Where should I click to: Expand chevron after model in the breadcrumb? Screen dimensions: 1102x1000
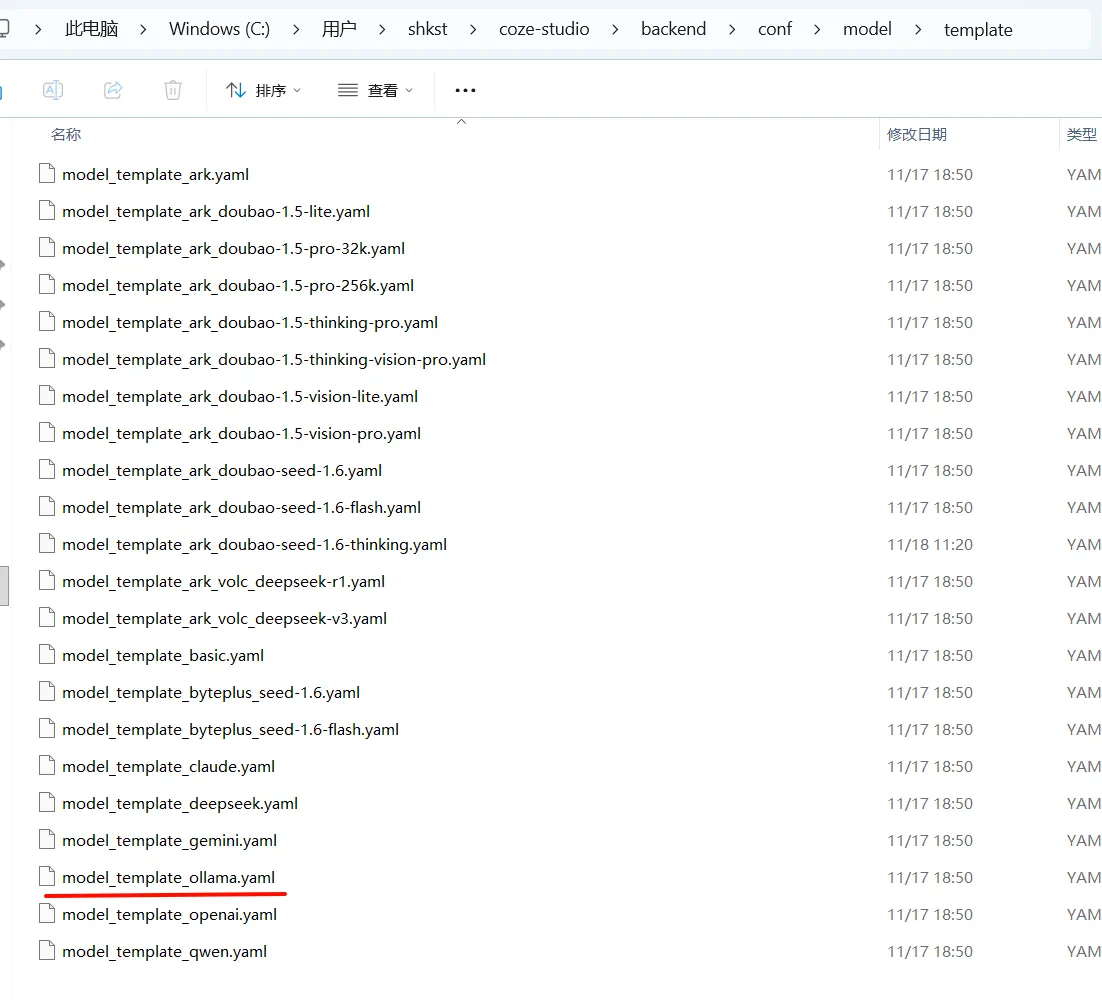[x=918, y=30]
